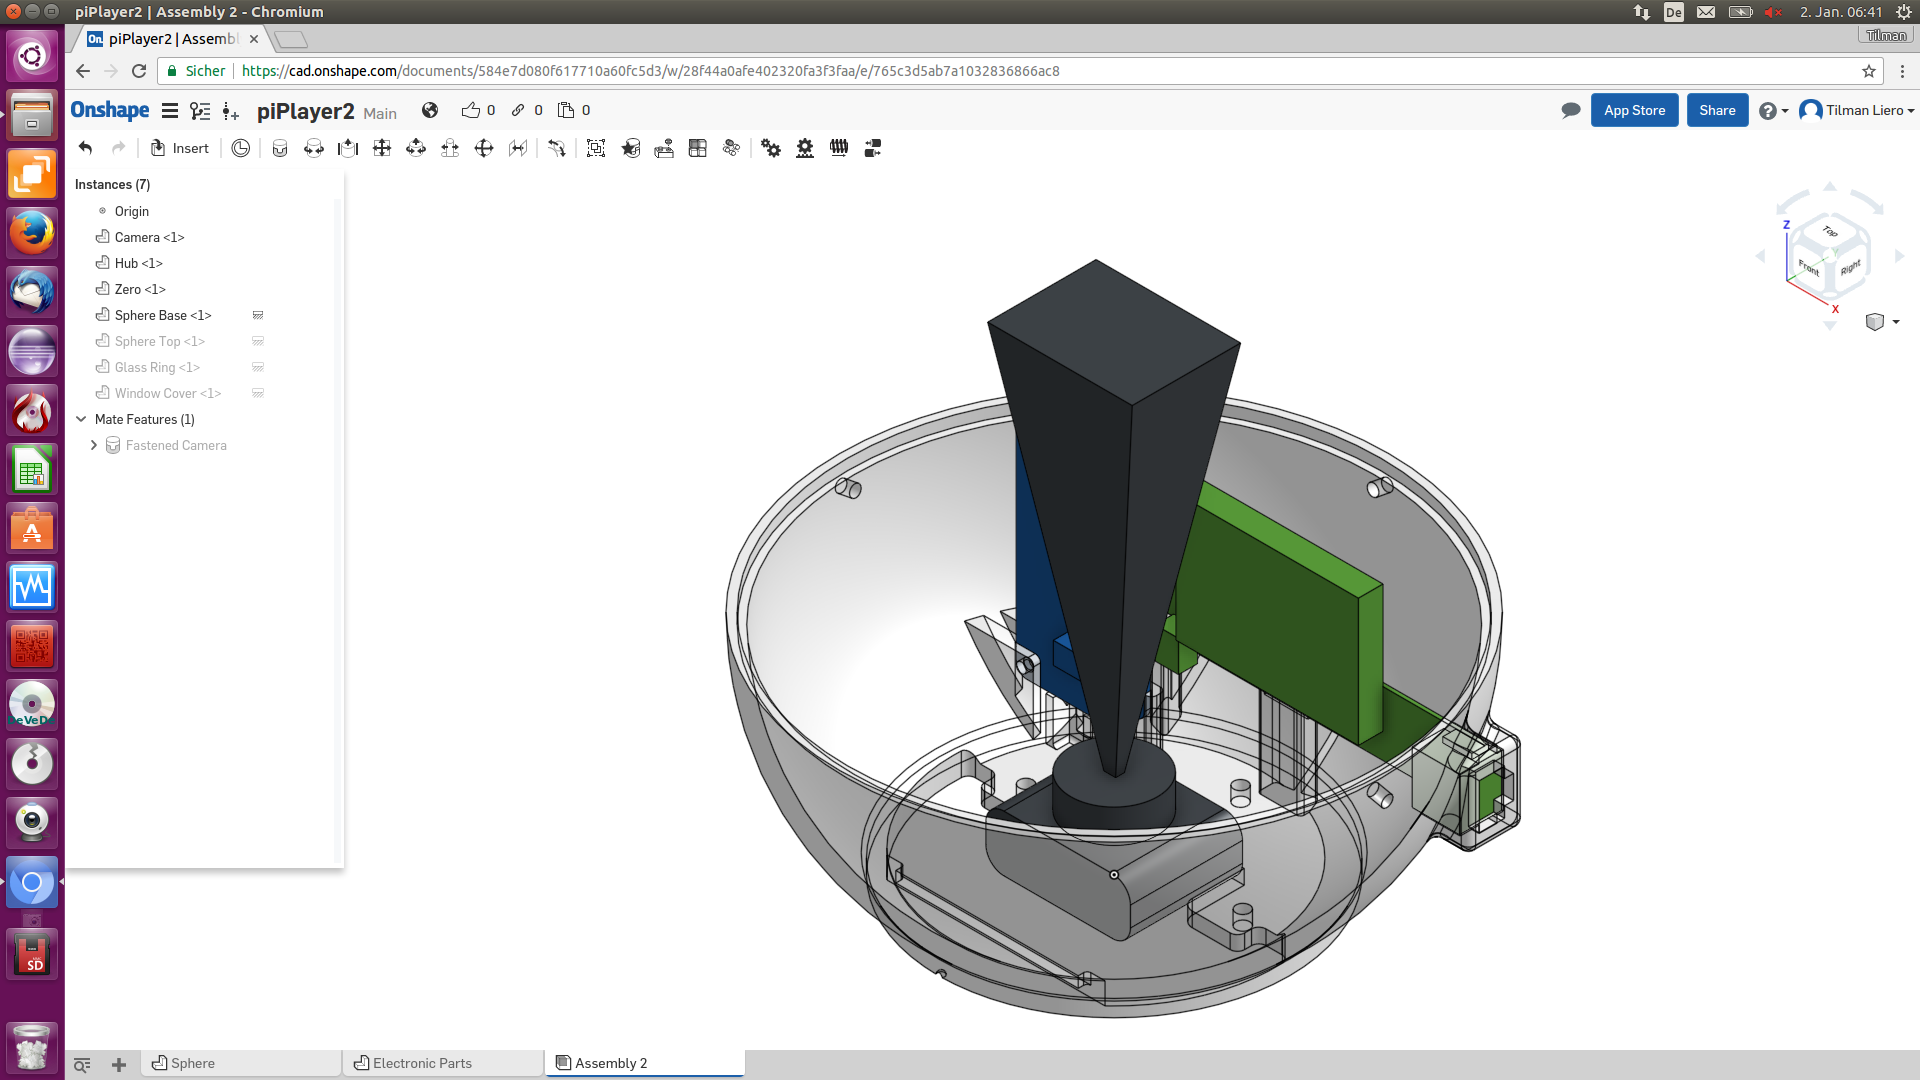The image size is (1920, 1080).
Task: Click the Undo arrow in the toolbar
Action: click(x=86, y=148)
